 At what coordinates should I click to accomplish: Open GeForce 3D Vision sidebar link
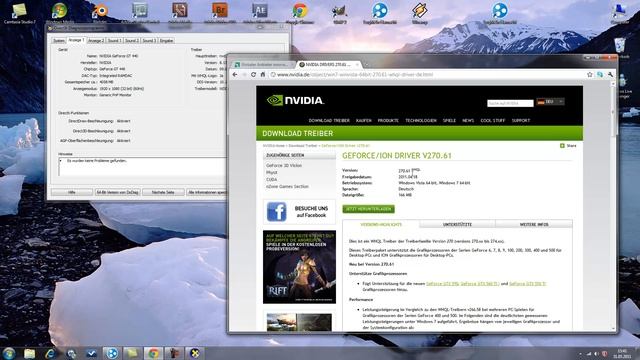pos(284,165)
